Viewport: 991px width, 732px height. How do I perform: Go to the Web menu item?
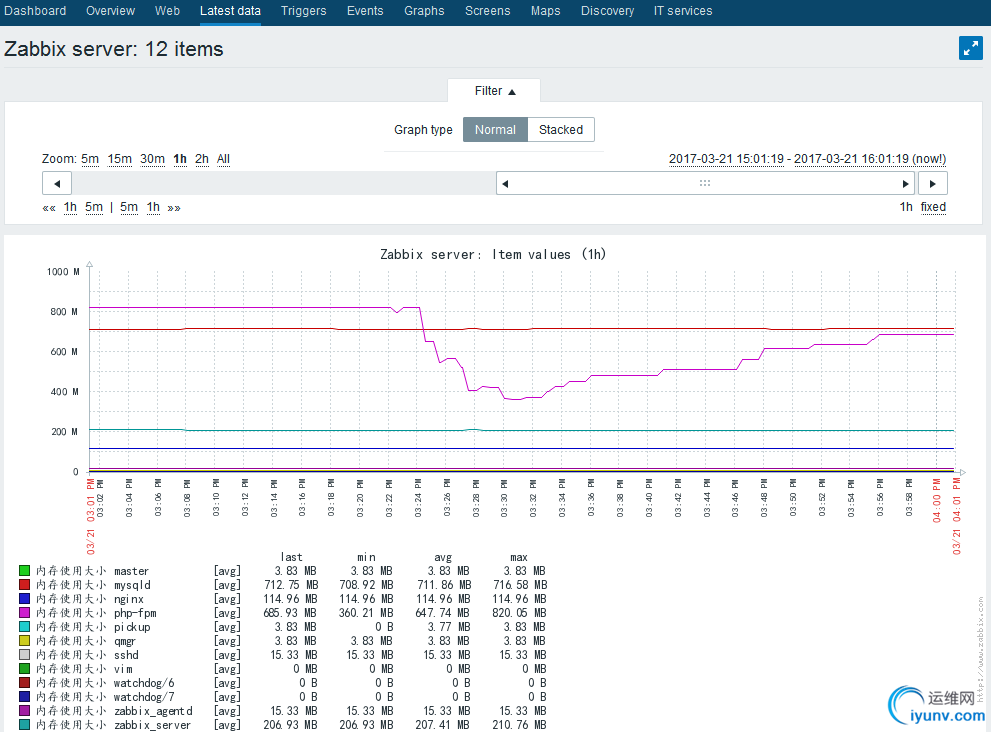167,11
